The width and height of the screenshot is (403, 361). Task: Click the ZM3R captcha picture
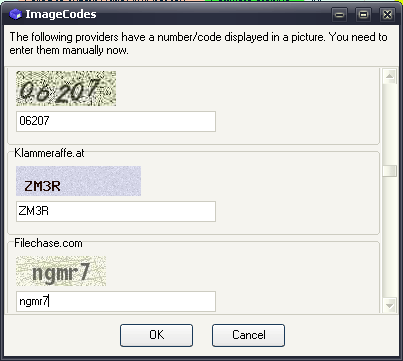pyautogui.click(x=78, y=181)
